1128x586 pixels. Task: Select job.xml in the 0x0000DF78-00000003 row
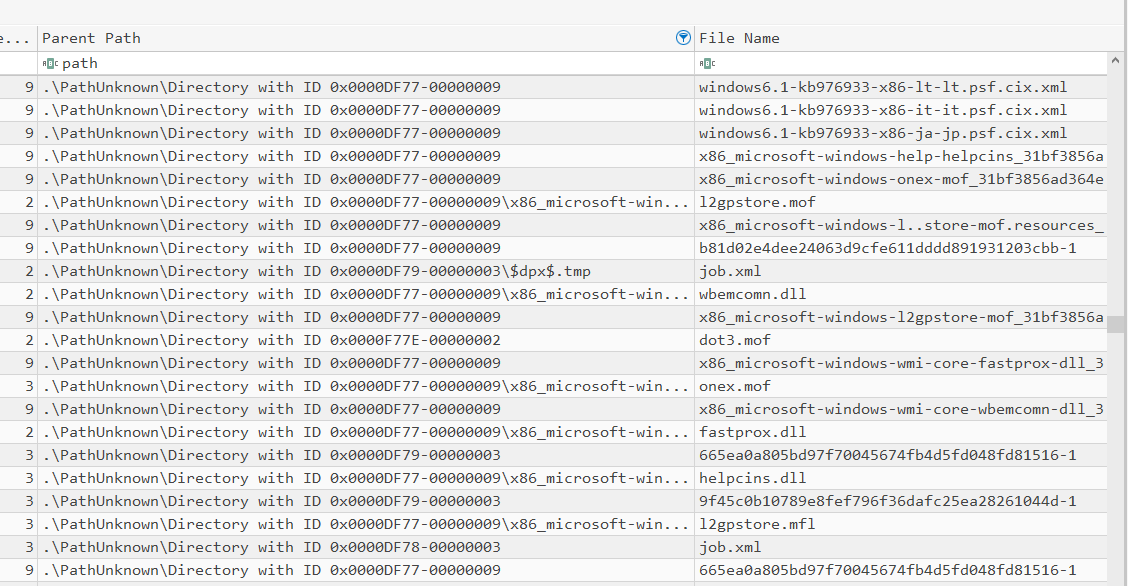[729, 547]
